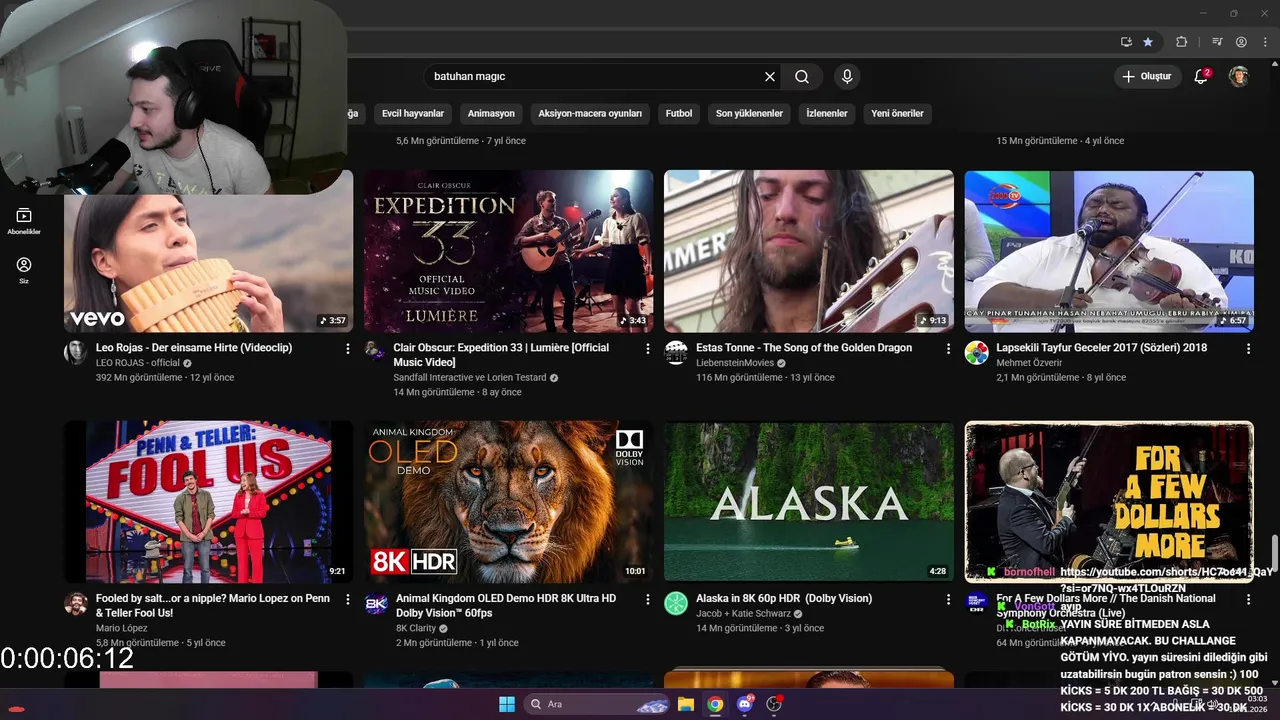Click the Oluştur create button
1280x720 pixels.
pos(1146,76)
